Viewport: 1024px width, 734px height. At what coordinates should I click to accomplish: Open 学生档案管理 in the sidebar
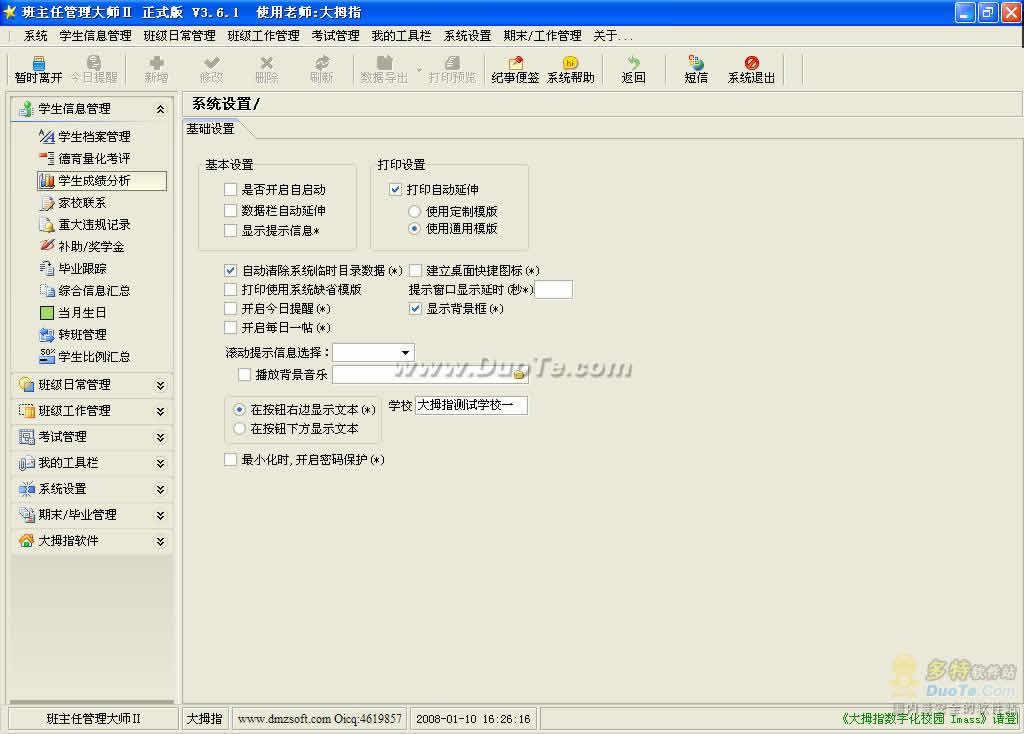[x=94, y=137]
